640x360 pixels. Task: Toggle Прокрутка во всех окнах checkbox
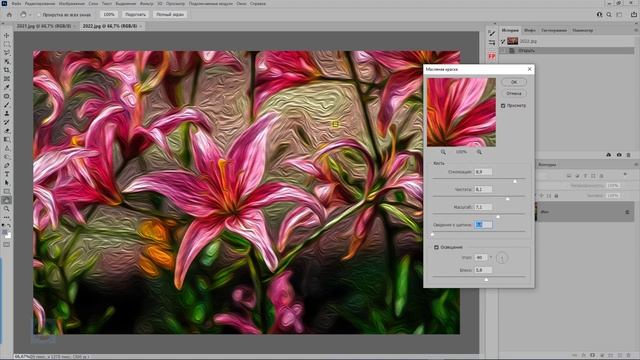point(39,15)
